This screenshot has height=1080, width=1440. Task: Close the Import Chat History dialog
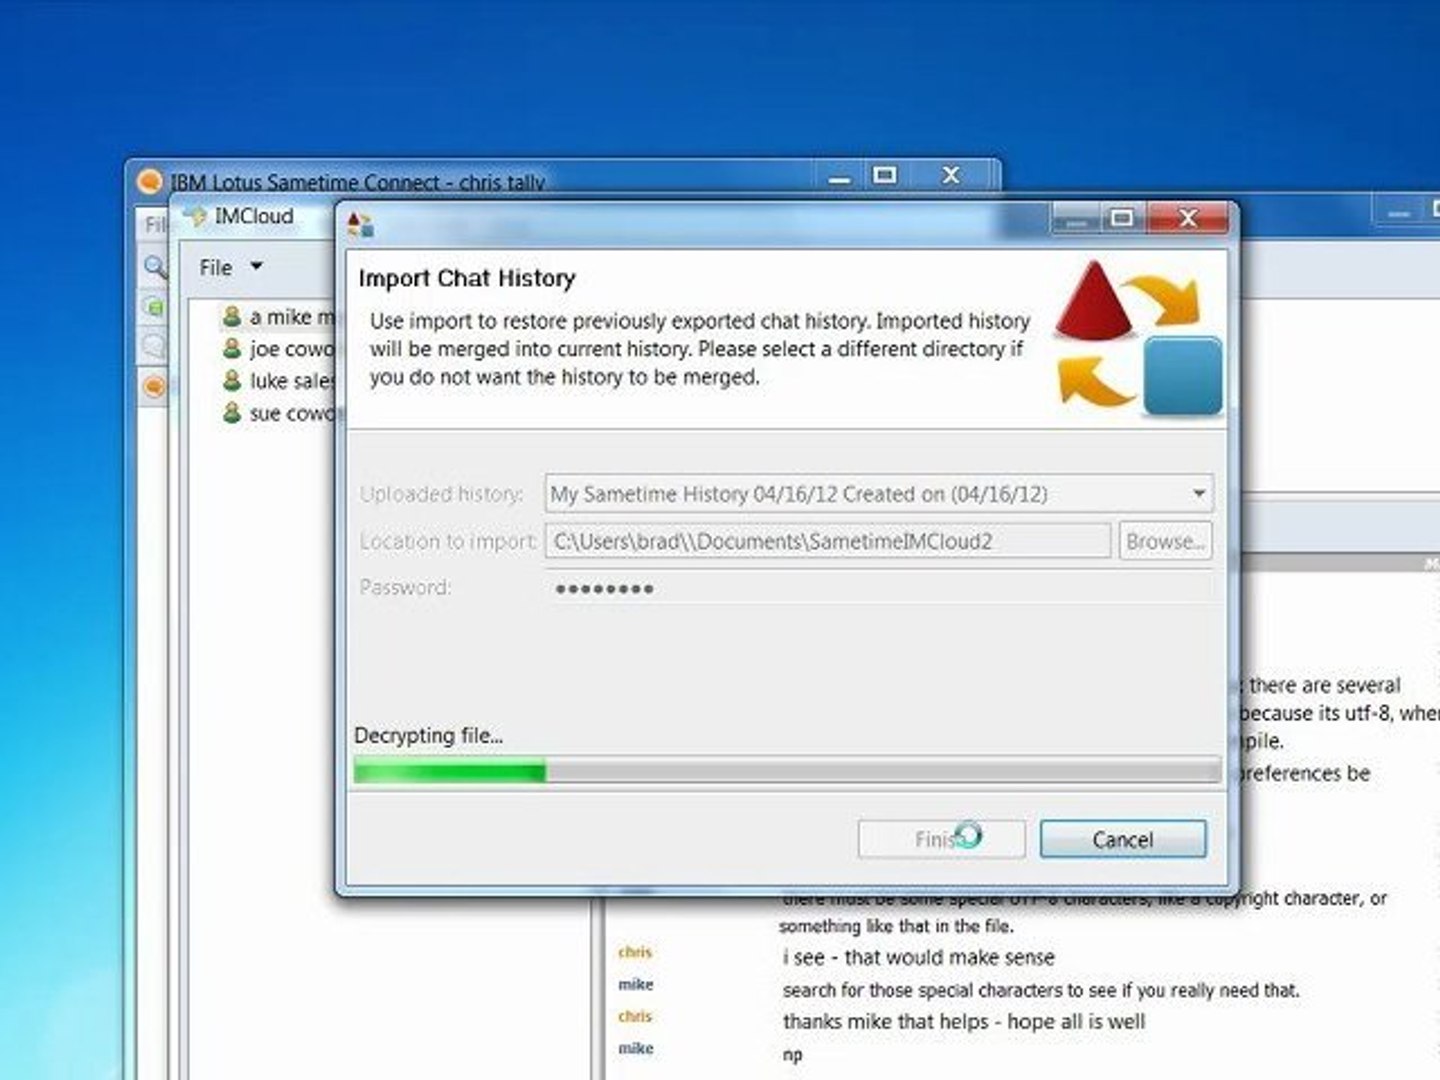click(1188, 218)
